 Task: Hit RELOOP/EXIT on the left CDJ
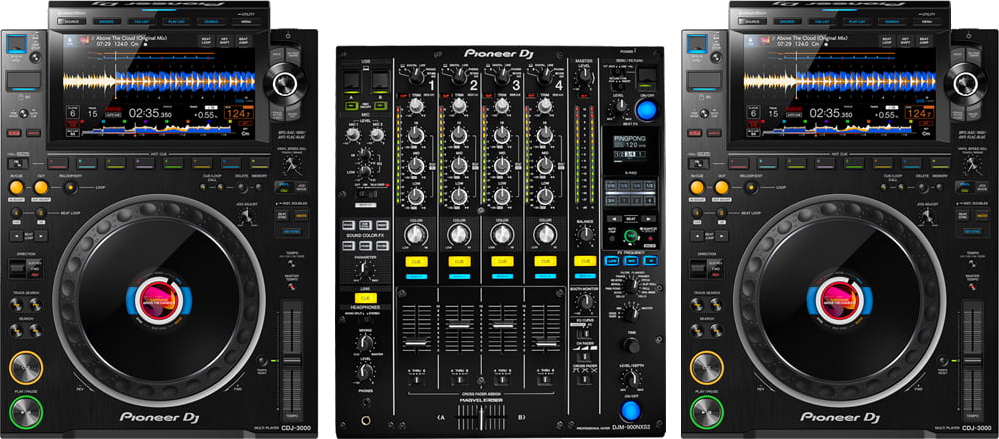[x=69, y=187]
